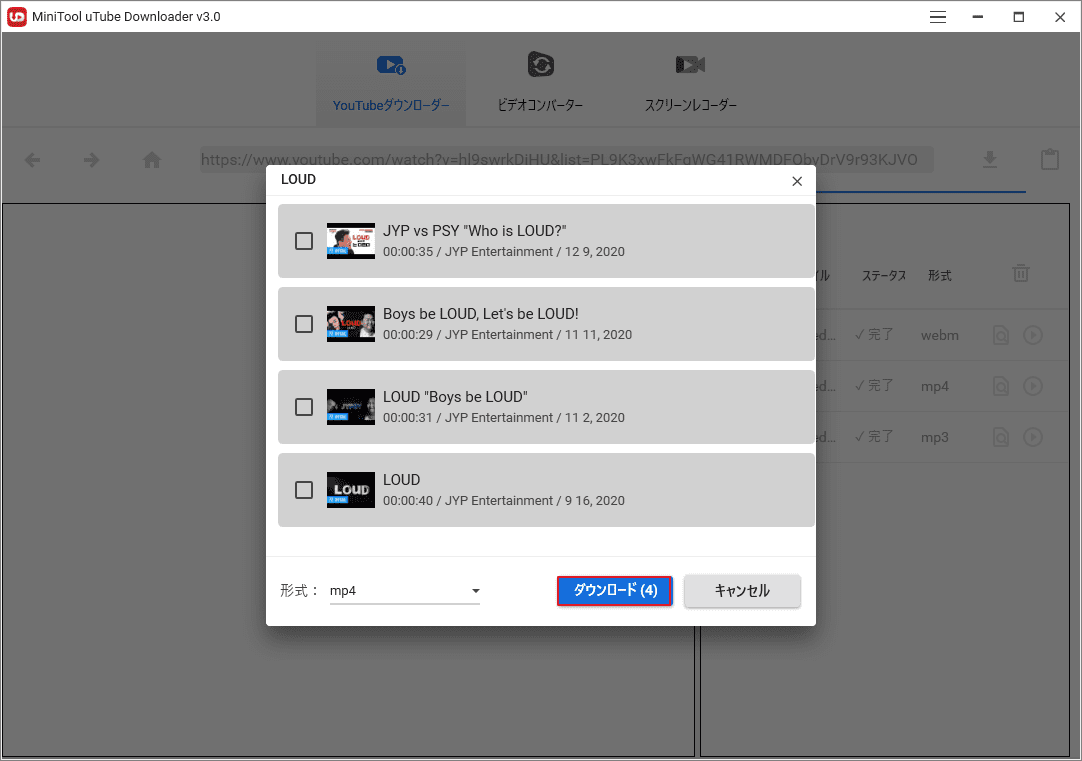Check the LOUD "Boys be LOUD" checkbox

point(304,406)
